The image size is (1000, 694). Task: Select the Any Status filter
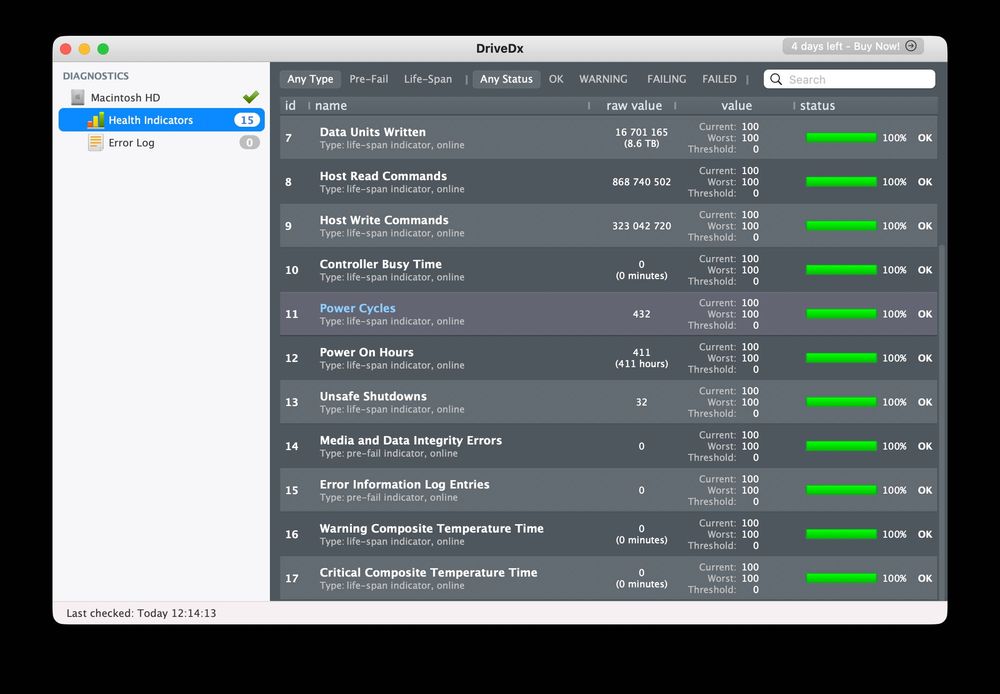coord(506,79)
